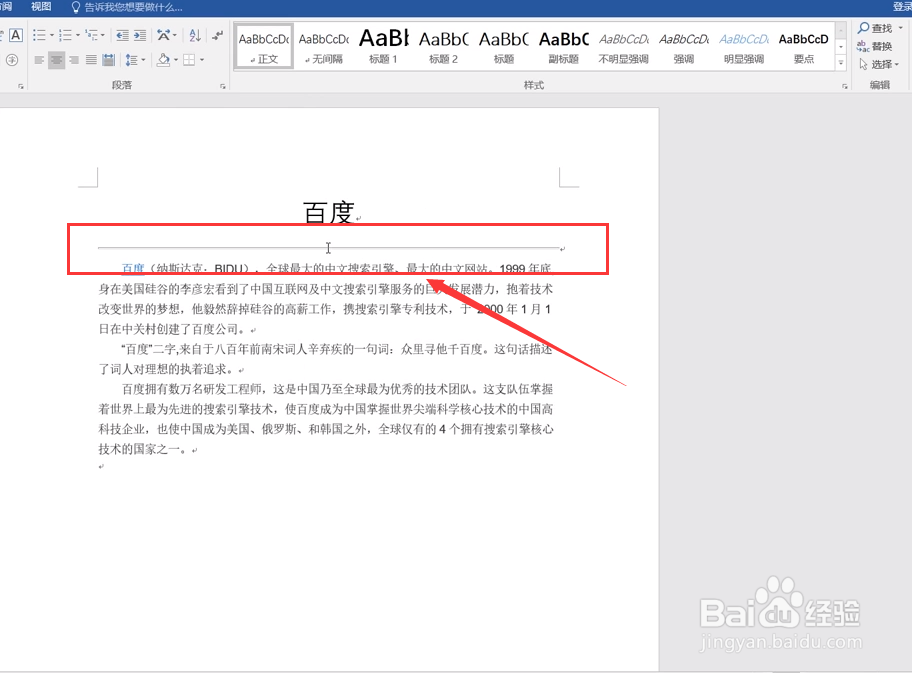Click 登录 to sign in
This screenshot has width=912, height=673.
pos(902,5)
